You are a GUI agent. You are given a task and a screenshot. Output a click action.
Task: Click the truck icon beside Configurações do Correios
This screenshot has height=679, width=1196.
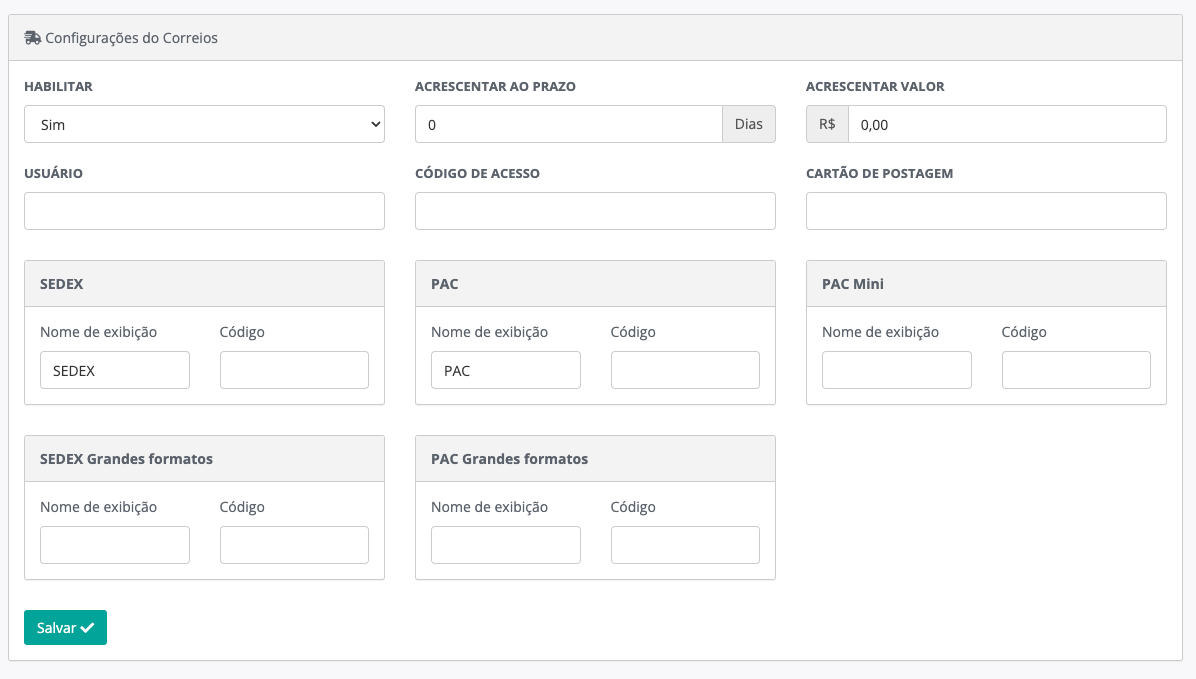click(x=33, y=37)
